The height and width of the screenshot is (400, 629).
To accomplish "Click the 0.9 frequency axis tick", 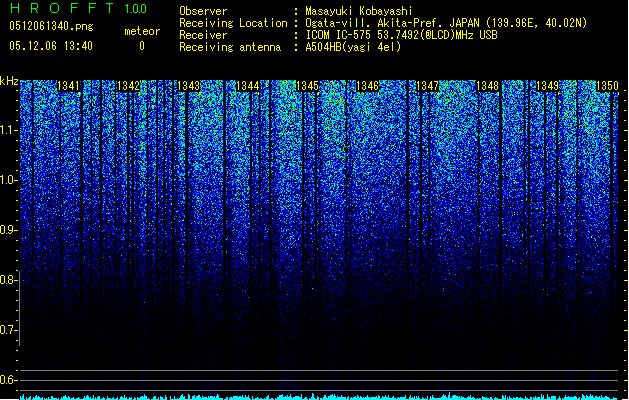I will tap(8, 230).
